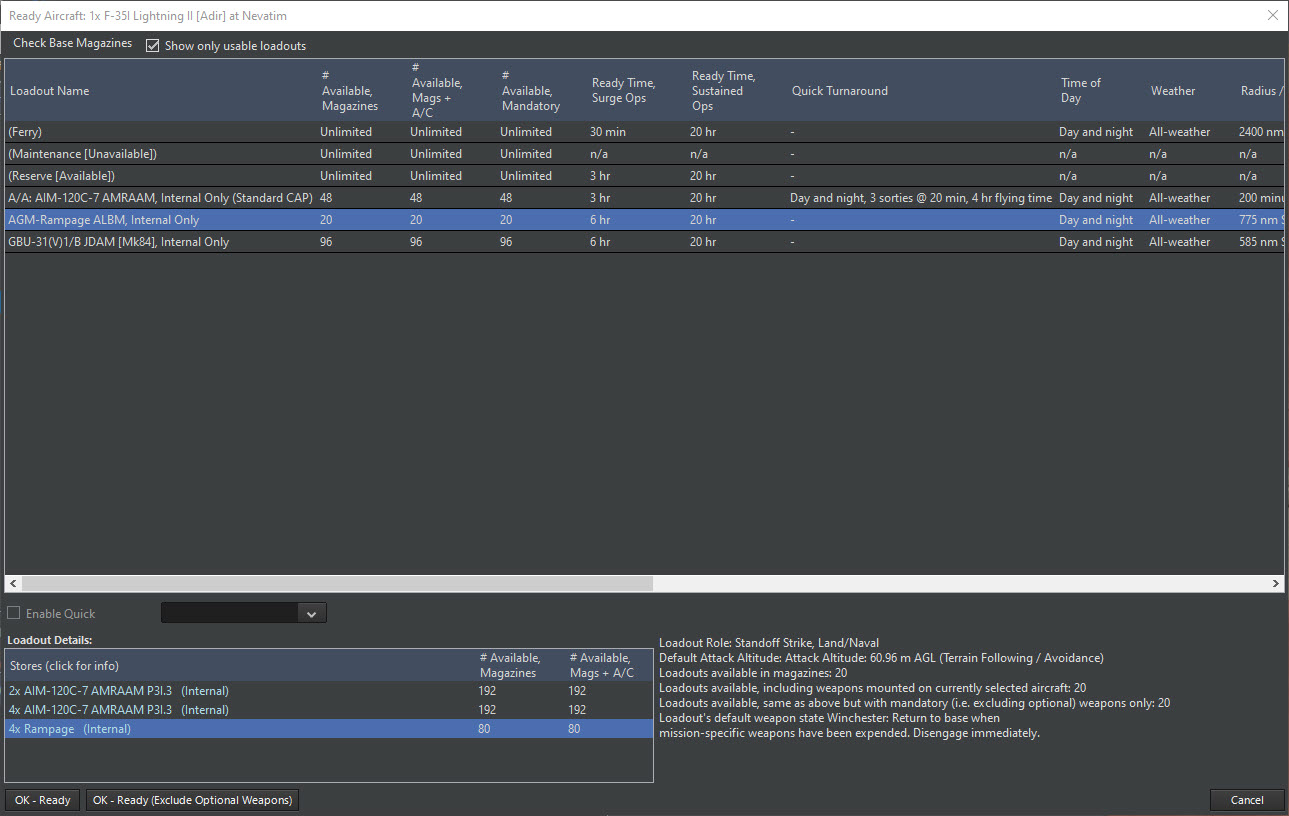
Task: Click the Stores (click for info) header
Action: pos(240,666)
